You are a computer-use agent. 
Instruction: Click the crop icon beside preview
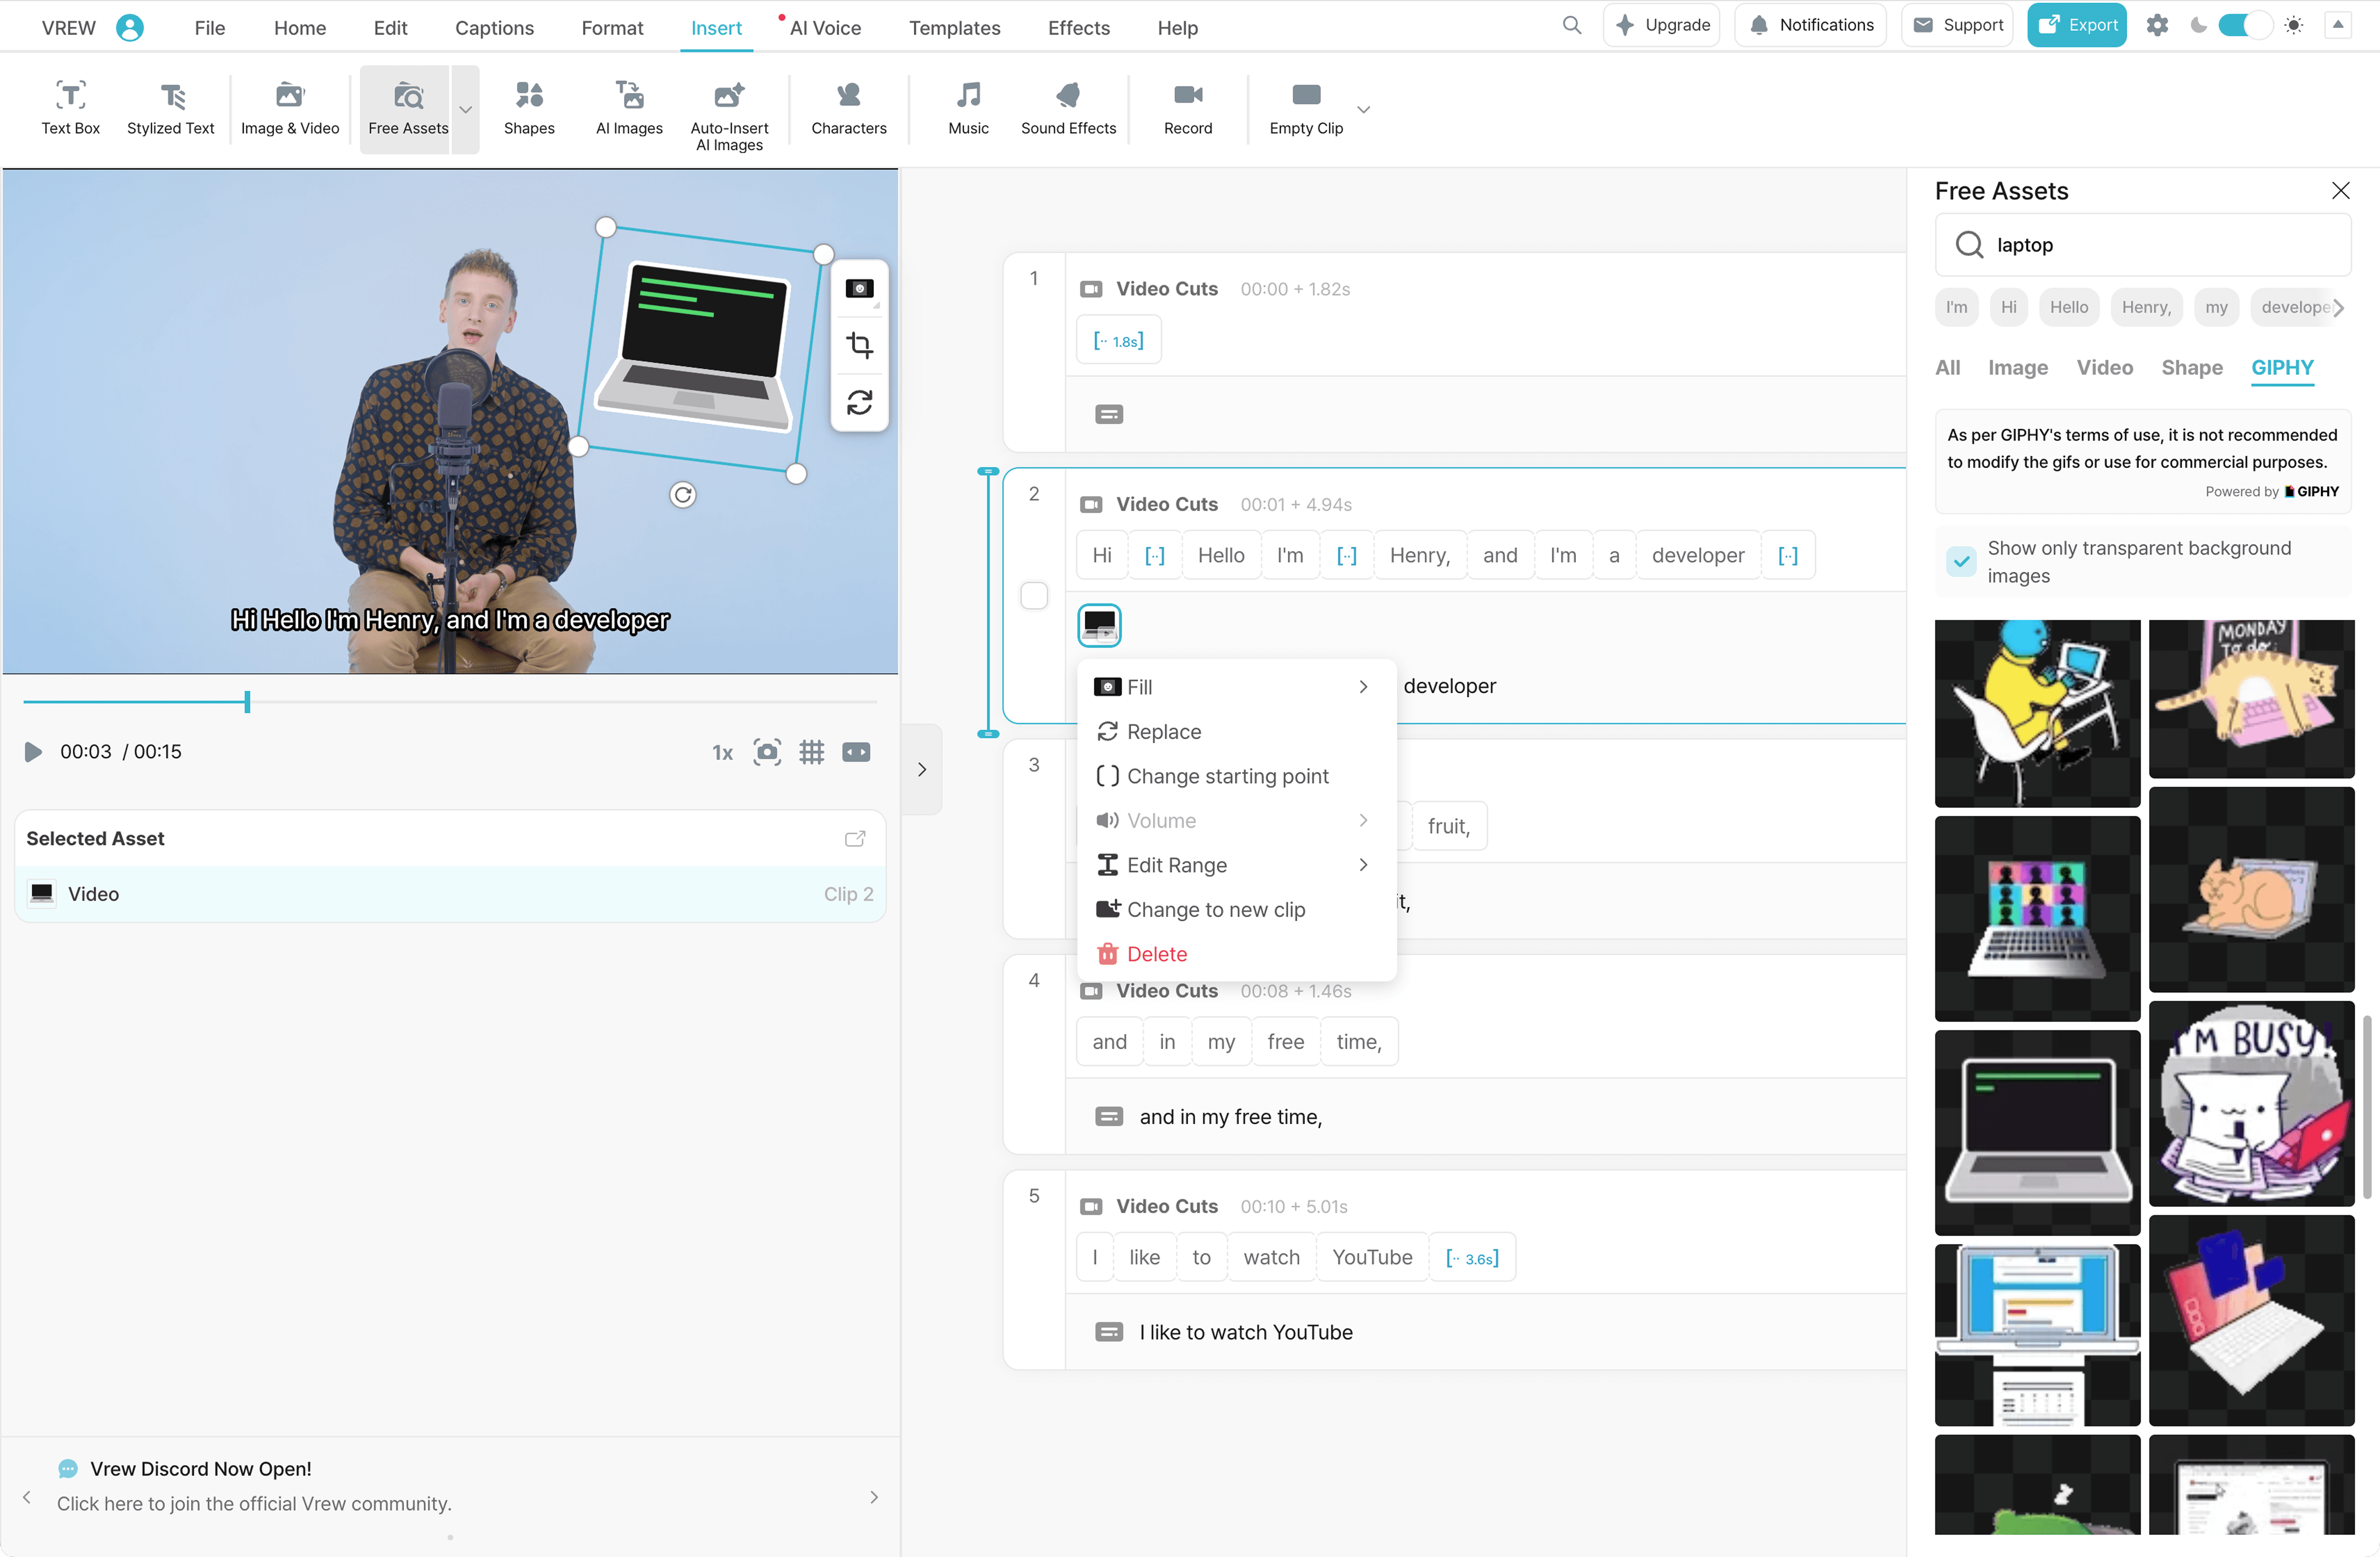pyautogui.click(x=859, y=346)
